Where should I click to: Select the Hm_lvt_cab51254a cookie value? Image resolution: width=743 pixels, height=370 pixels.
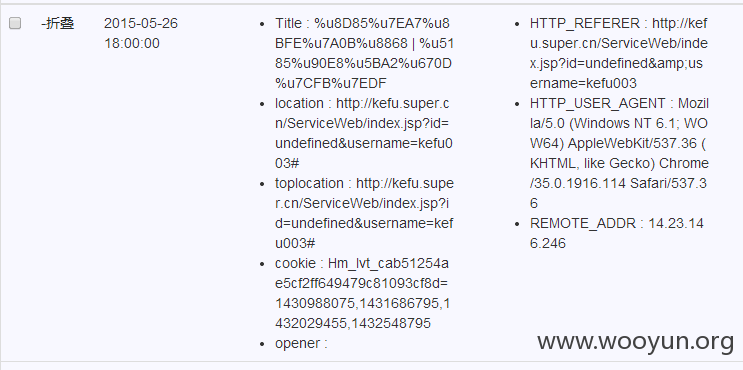coord(362,293)
